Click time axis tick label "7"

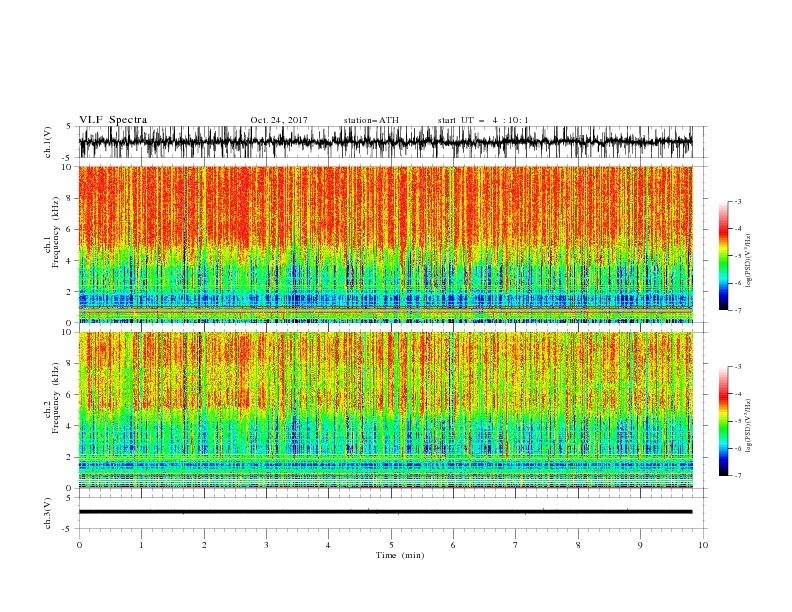516,545
